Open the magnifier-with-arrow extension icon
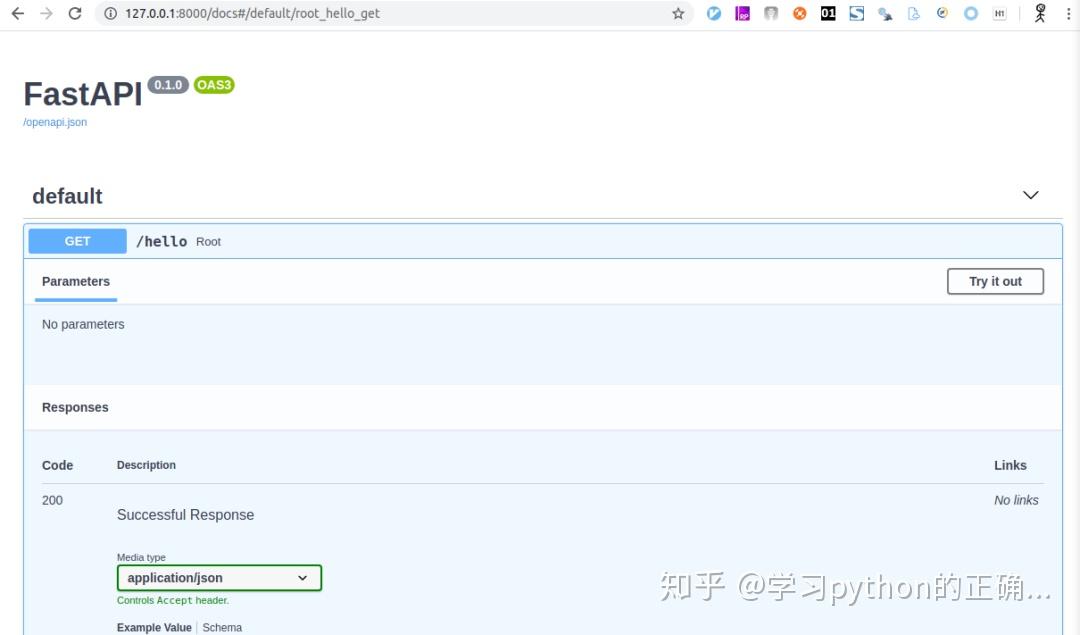This screenshot has height=635, width=1080. [885, 13]
